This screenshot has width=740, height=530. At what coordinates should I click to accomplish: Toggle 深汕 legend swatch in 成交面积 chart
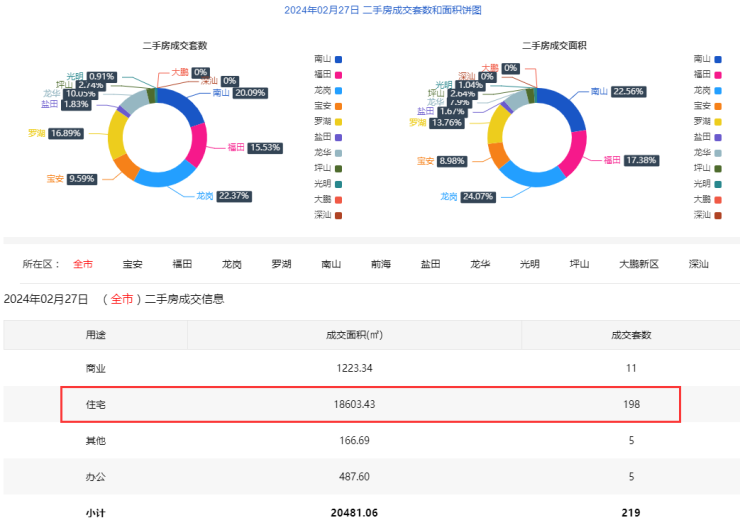click(x=718, y=215)
